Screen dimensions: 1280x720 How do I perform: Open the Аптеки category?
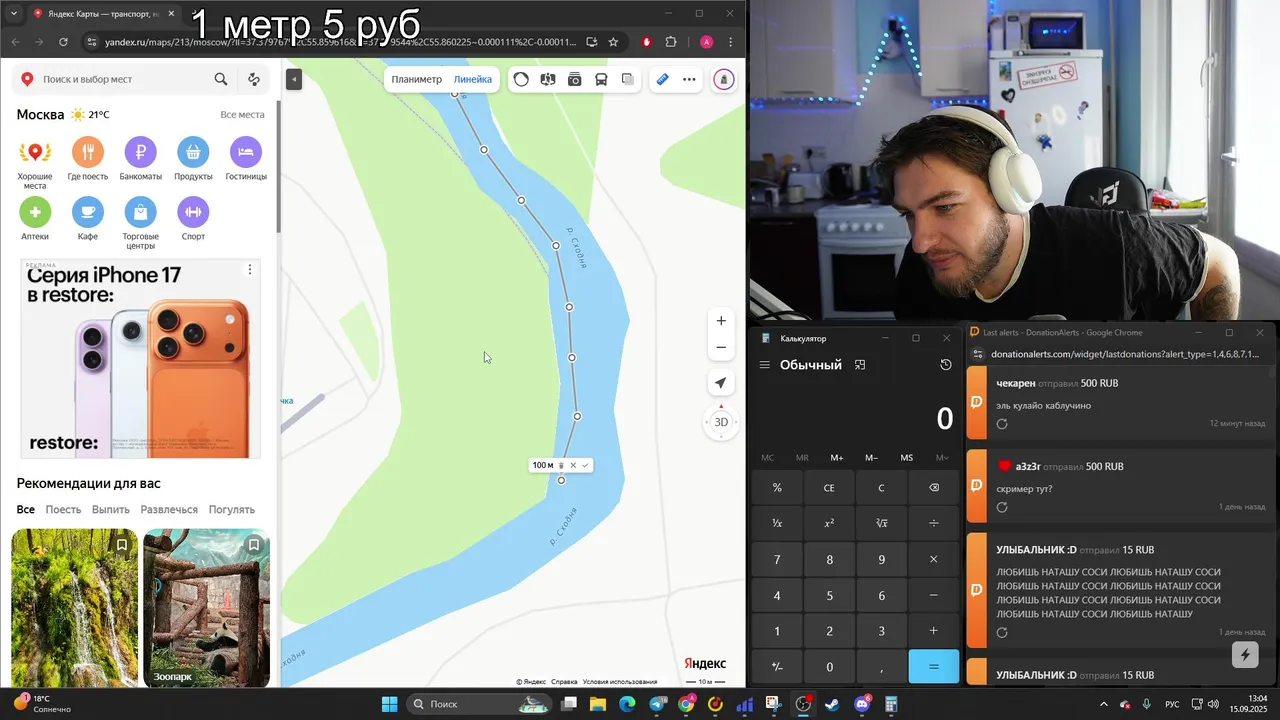[x=35, y=219]
